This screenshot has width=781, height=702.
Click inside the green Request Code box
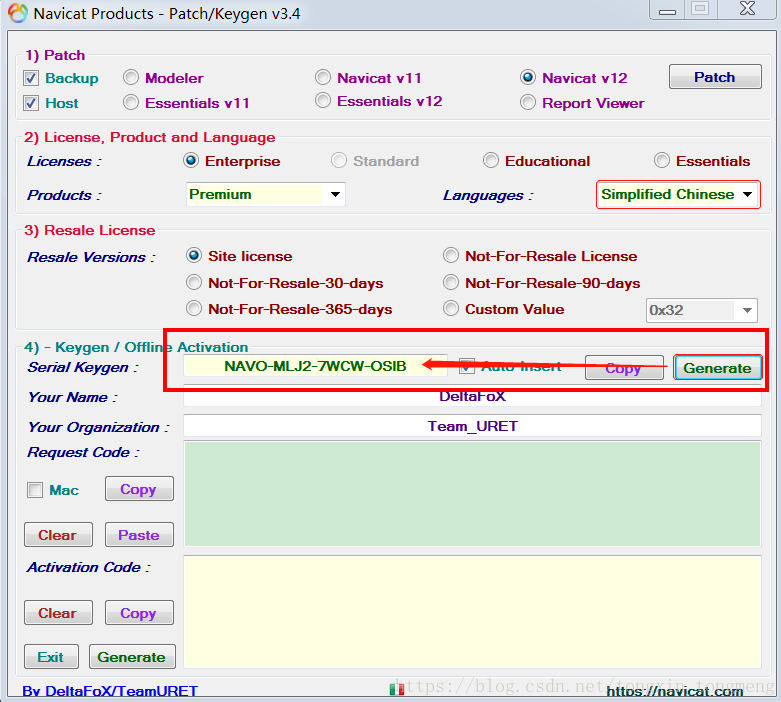[472, 494]
